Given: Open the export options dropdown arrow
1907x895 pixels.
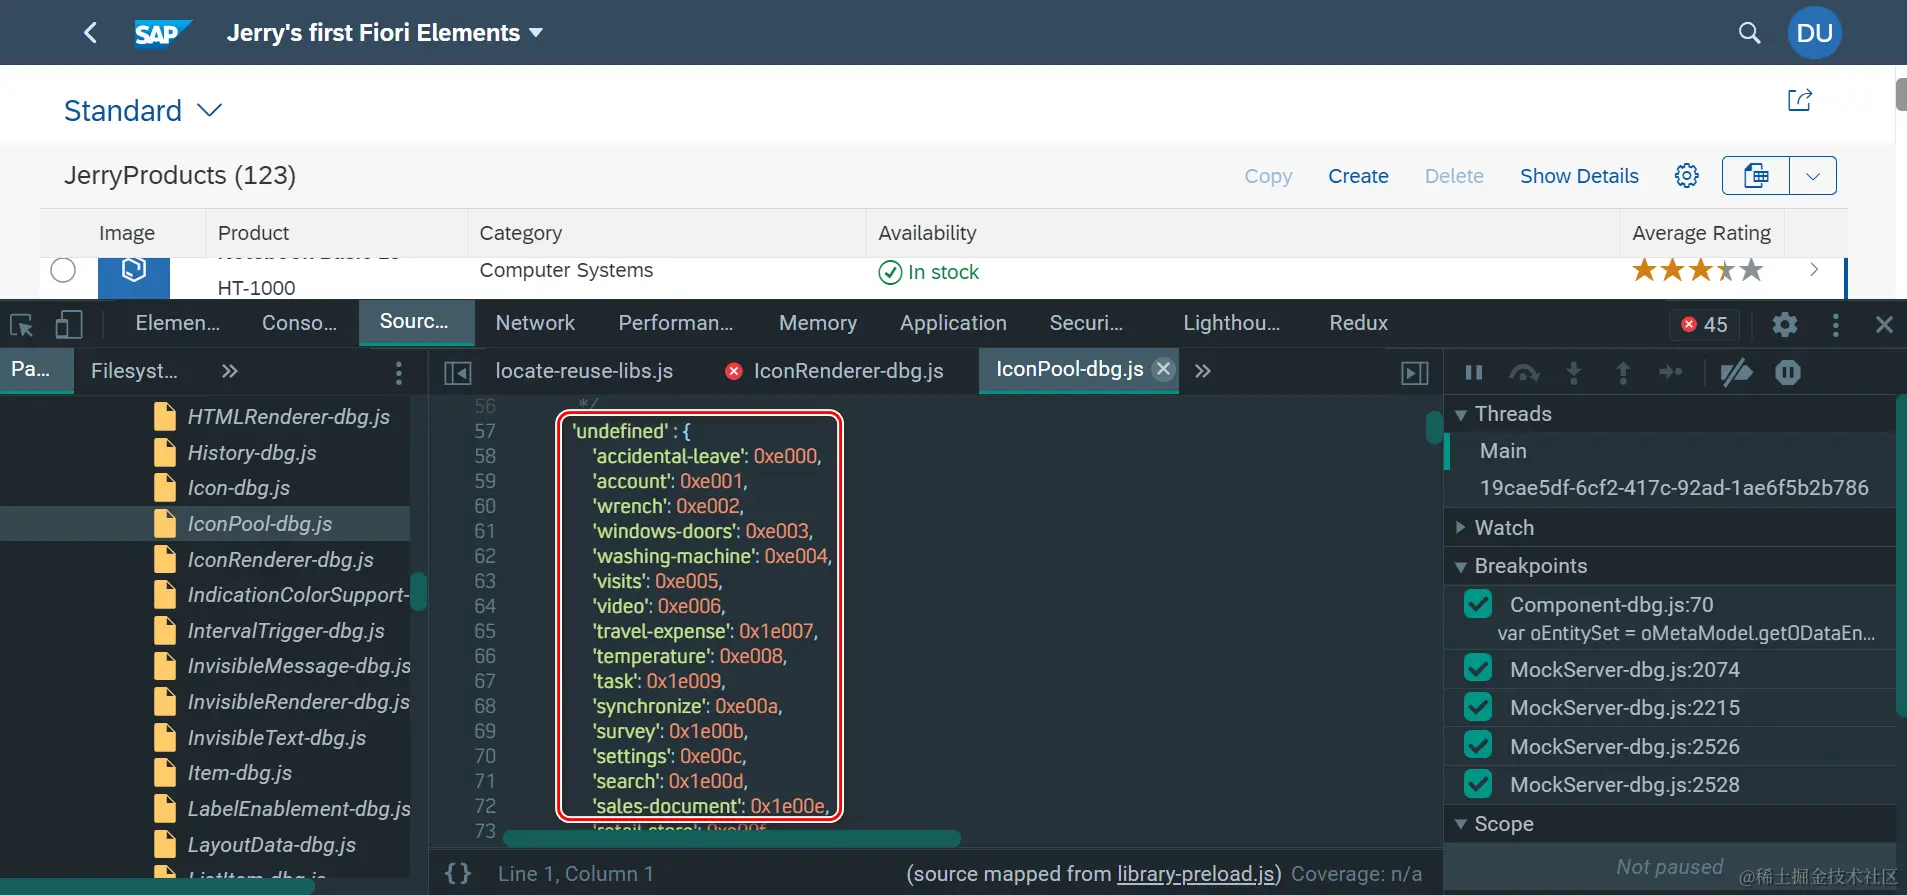Looking at the screenshot, I should point(1813,176).
